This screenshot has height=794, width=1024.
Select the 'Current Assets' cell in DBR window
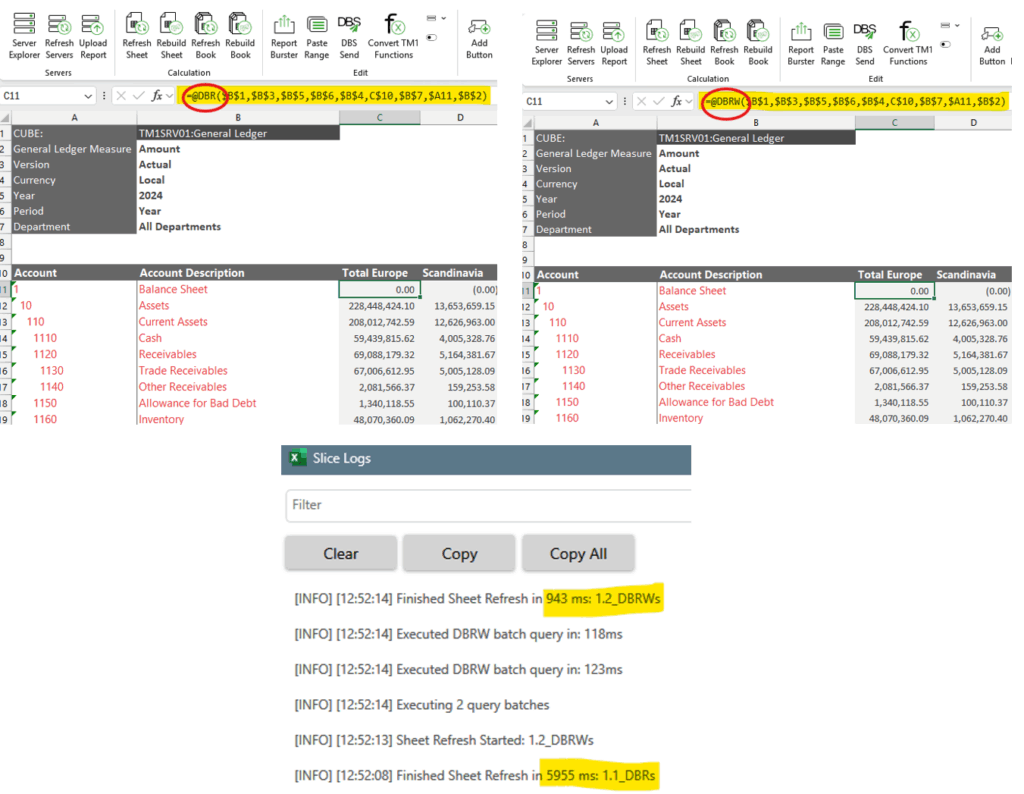[238, 322]
